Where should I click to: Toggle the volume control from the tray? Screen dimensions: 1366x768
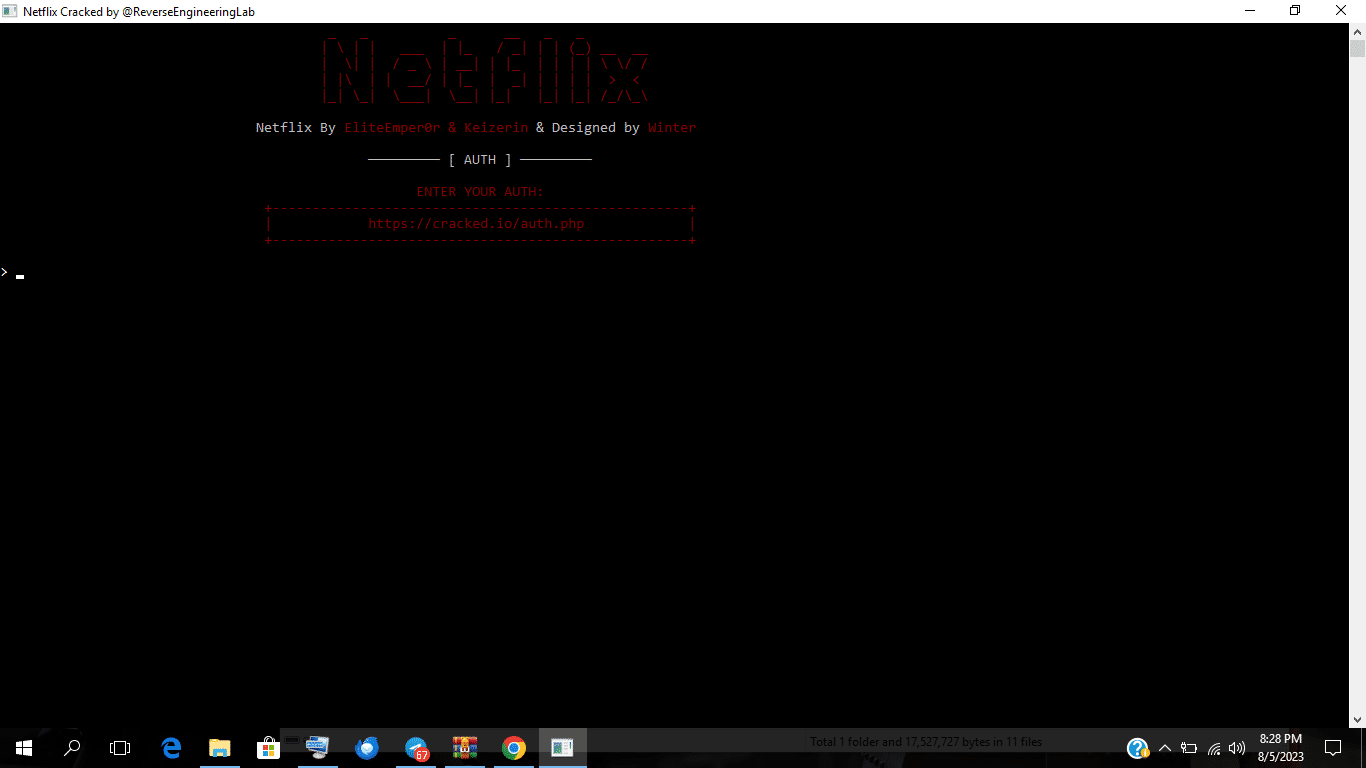[1236, 748]
